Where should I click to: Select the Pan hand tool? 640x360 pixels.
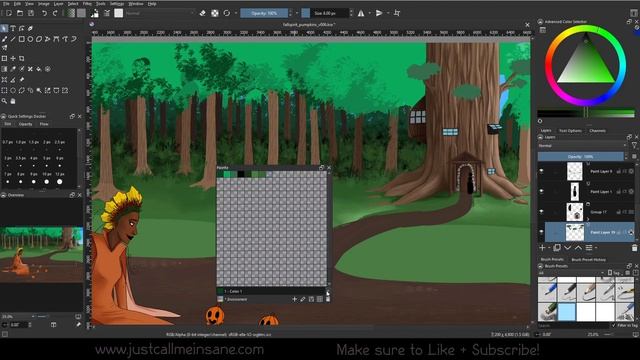click(13, 101)
